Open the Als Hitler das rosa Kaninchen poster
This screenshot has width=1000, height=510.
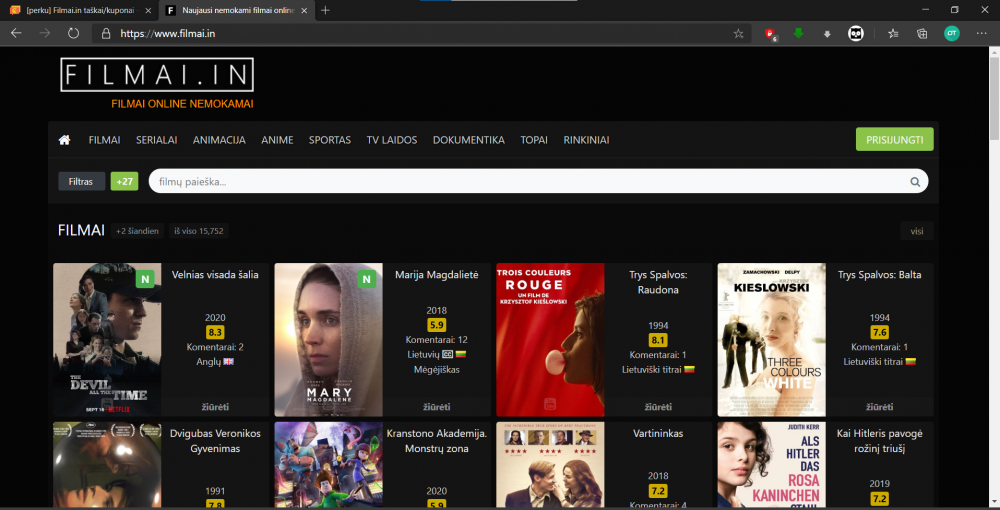pyautogui.click(x=772, y=465)
